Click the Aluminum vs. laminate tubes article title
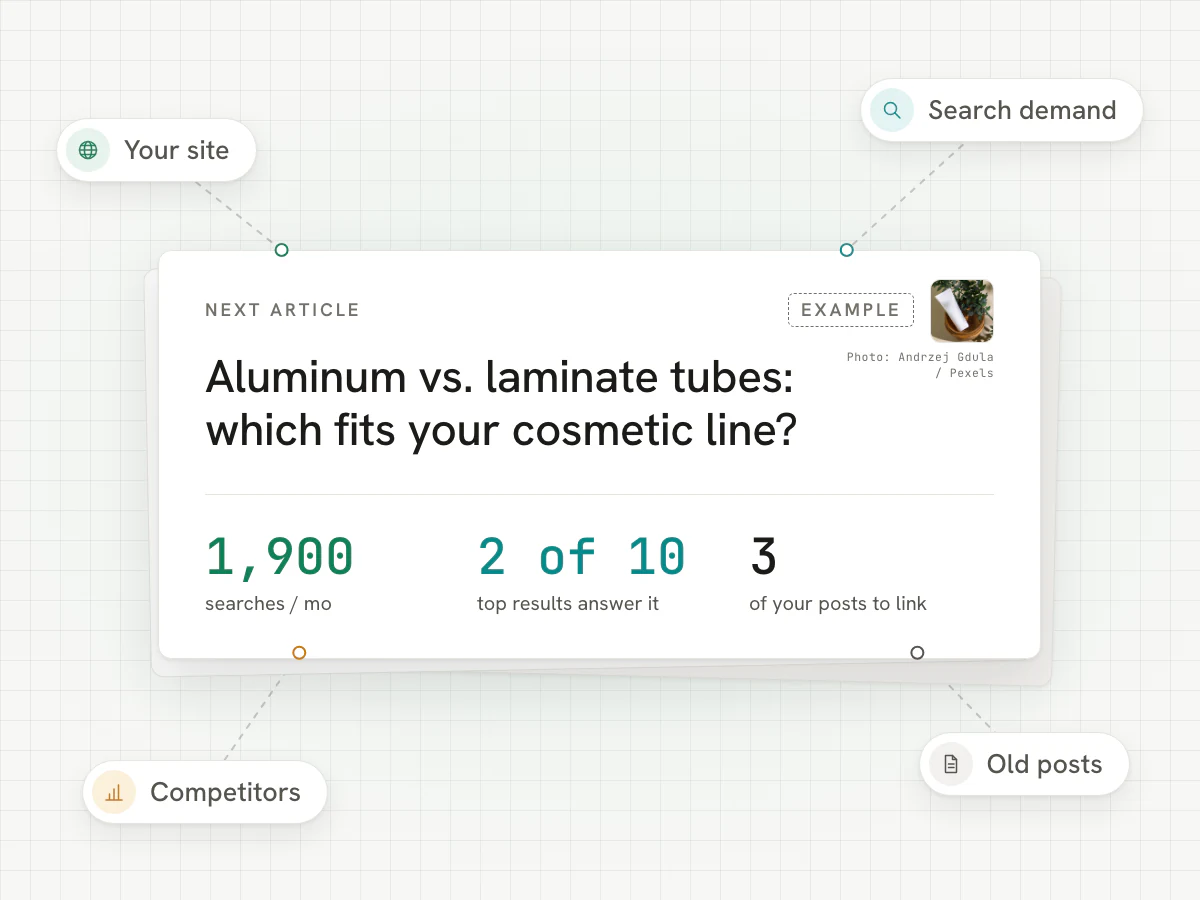This screenshot has width=1200, height=900. tap(500, 404)
